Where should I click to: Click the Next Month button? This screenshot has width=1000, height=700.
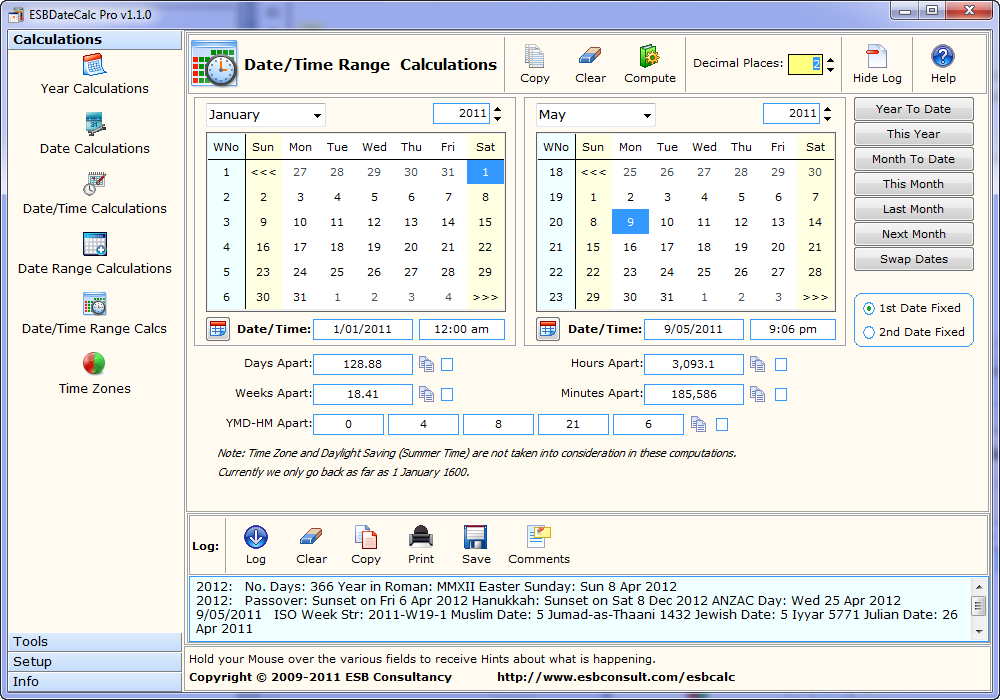pyautogui.click(x=913, y=234)
